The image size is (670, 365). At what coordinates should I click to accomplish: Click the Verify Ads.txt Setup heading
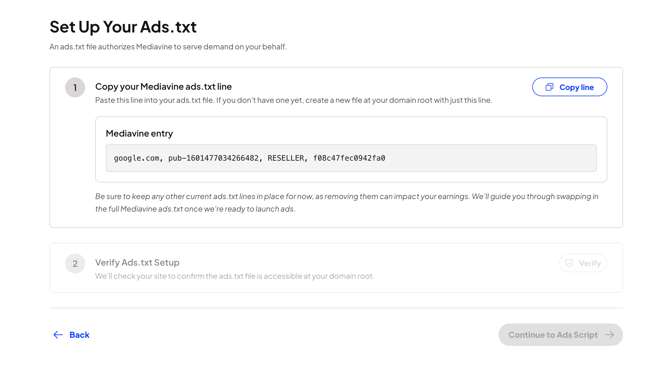coord(137,262)
